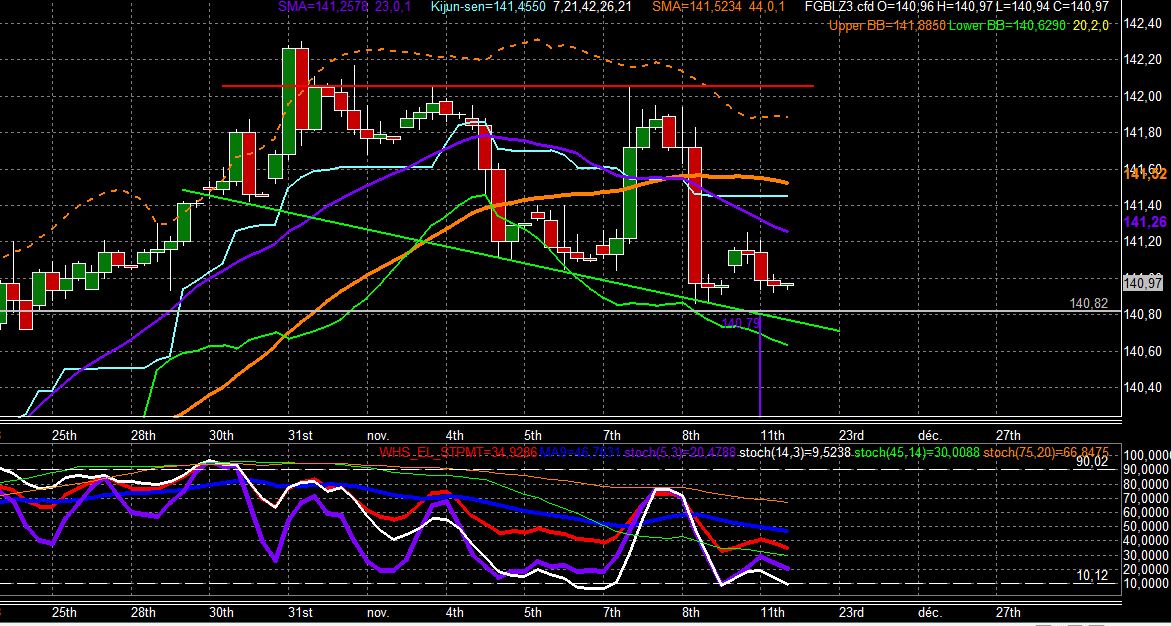Select the 20,2,0 Bollinger parameters text
Image resolution: width=1171 pixels, height=626 pixels.
[x=1090, y=25]
